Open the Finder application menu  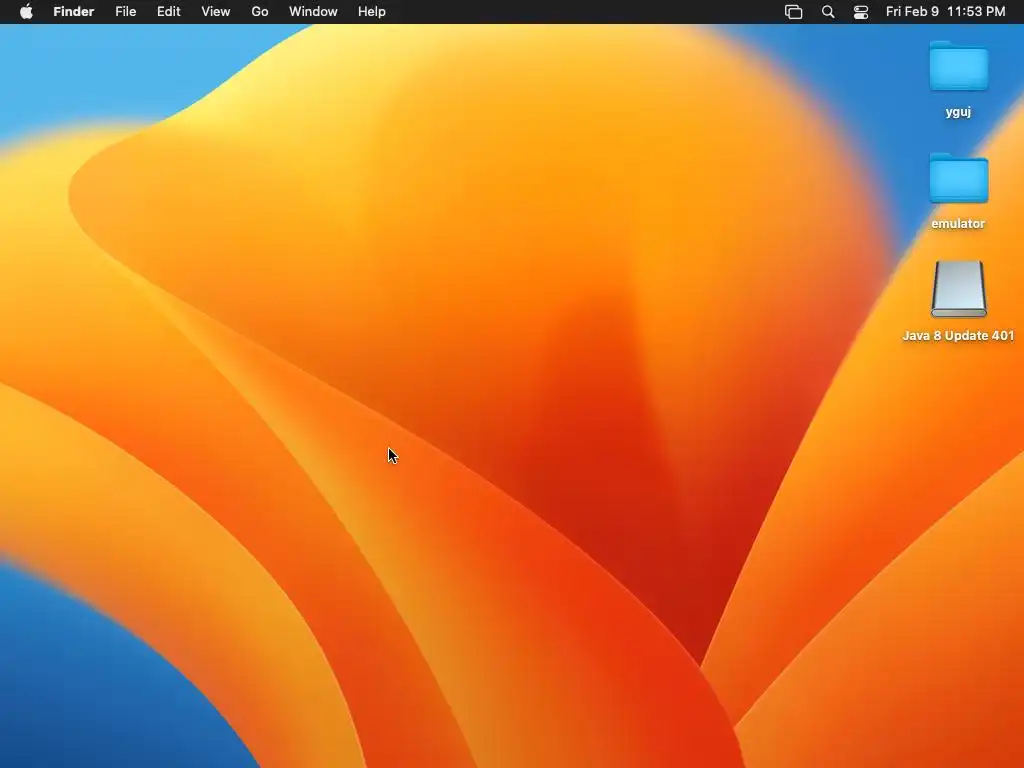74,12
